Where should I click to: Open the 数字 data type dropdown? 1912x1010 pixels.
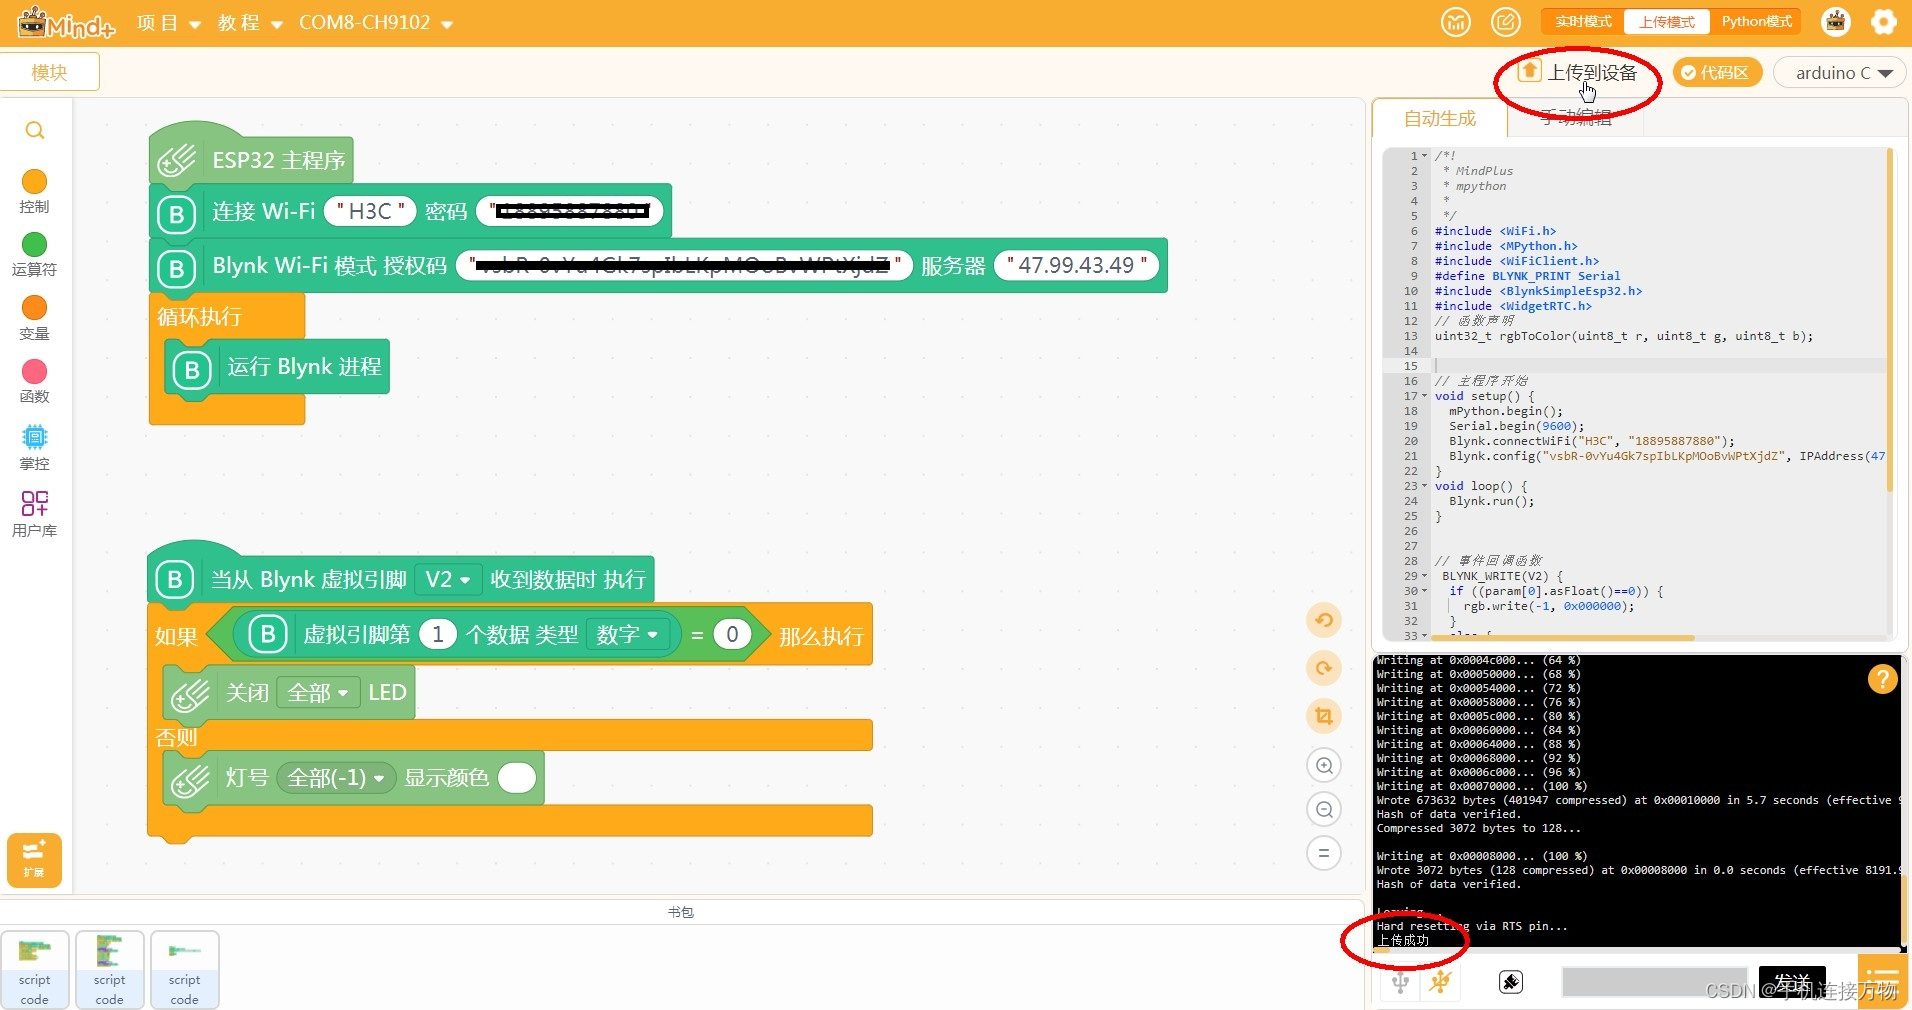(x=627, y=634)
